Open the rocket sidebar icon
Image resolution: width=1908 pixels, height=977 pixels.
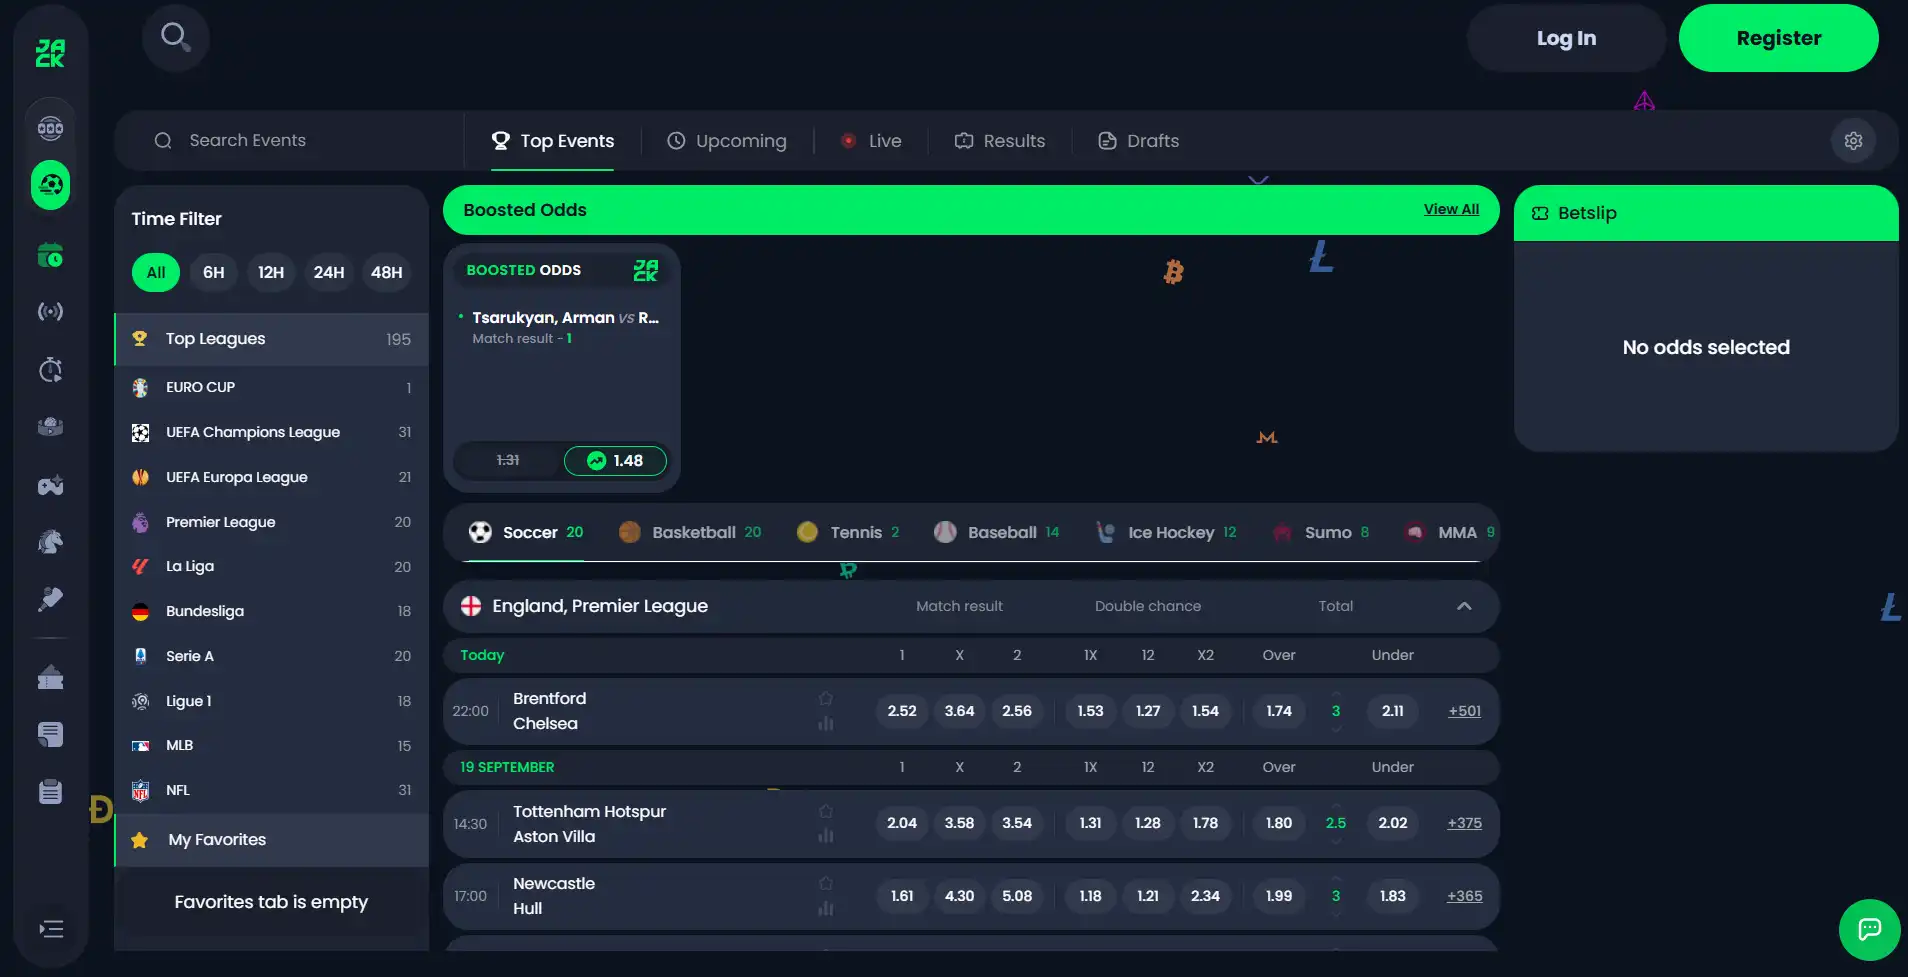click(x=50, y=599)
